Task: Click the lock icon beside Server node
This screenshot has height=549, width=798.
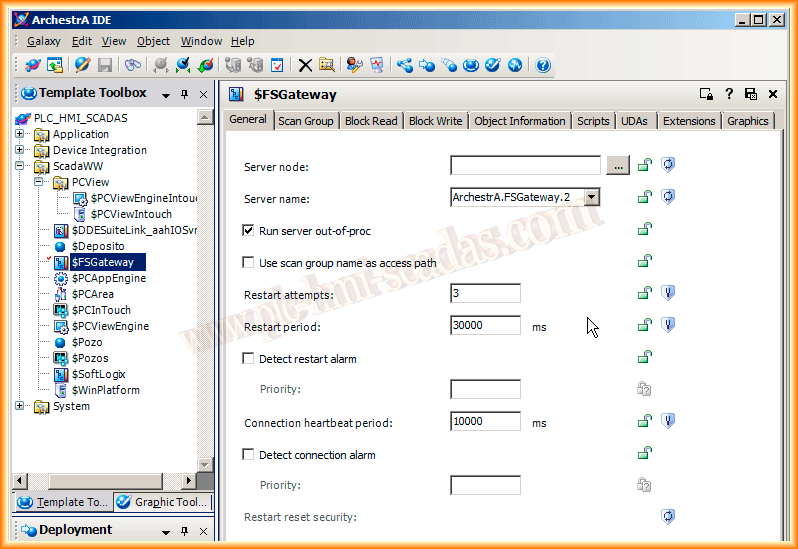Action: [646, 166]
